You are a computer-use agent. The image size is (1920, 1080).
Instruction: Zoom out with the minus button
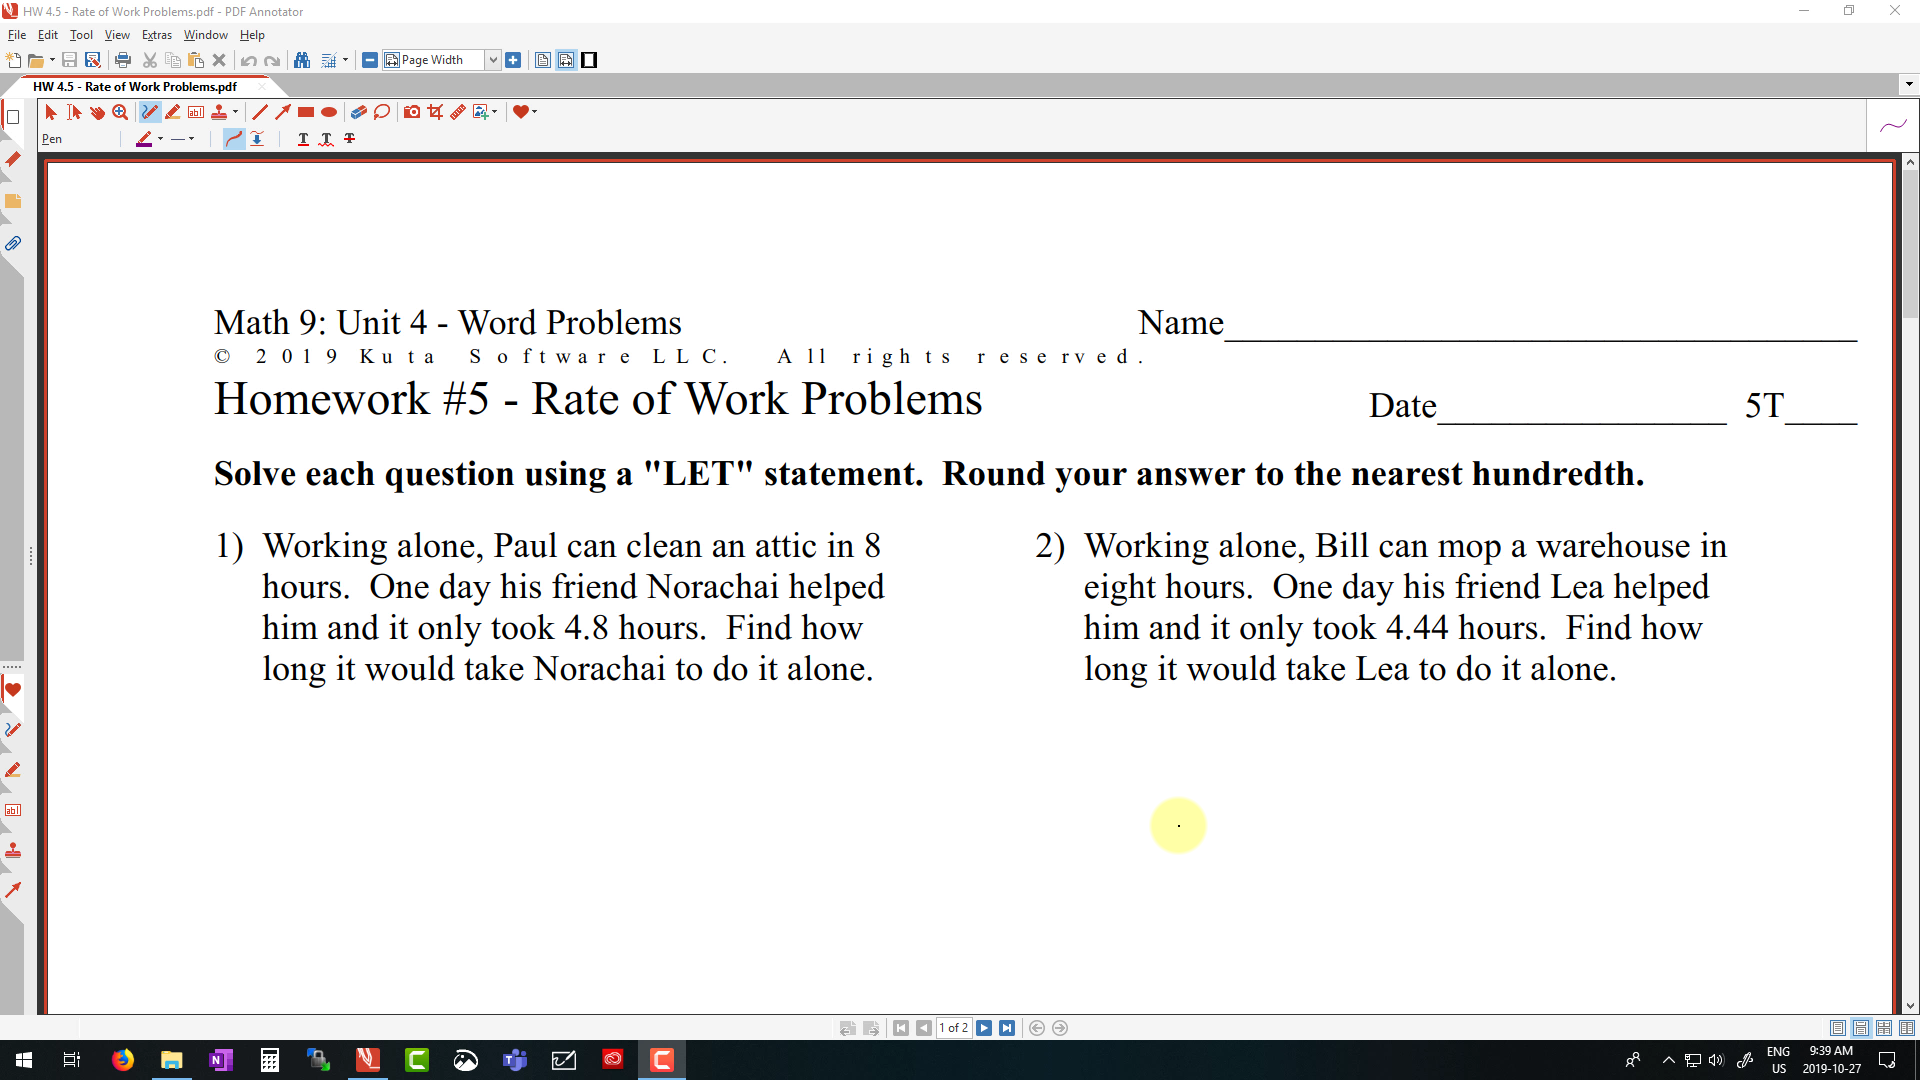[x=370, y=60]
